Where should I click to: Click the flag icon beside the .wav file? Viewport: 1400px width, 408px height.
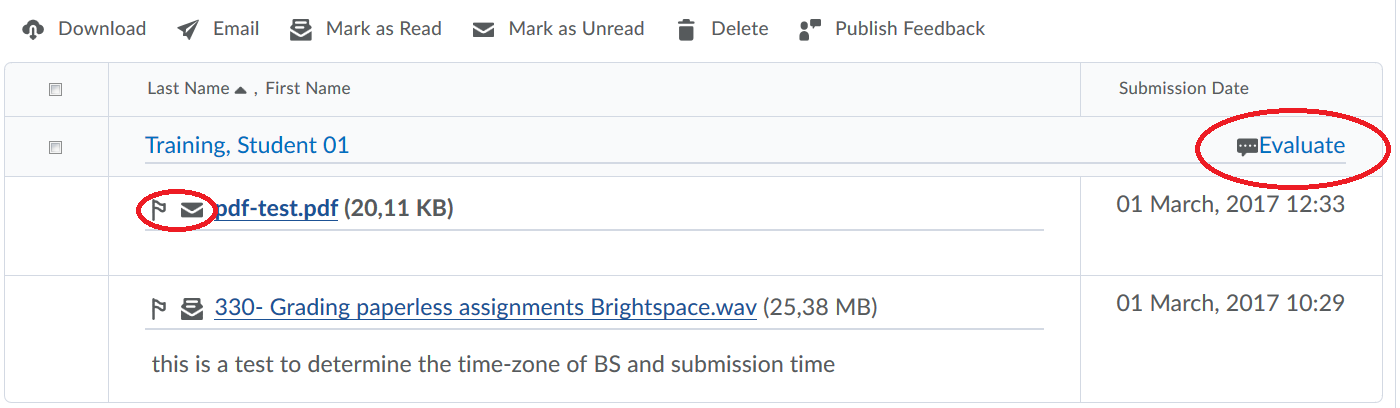click(x=158, y=309)
